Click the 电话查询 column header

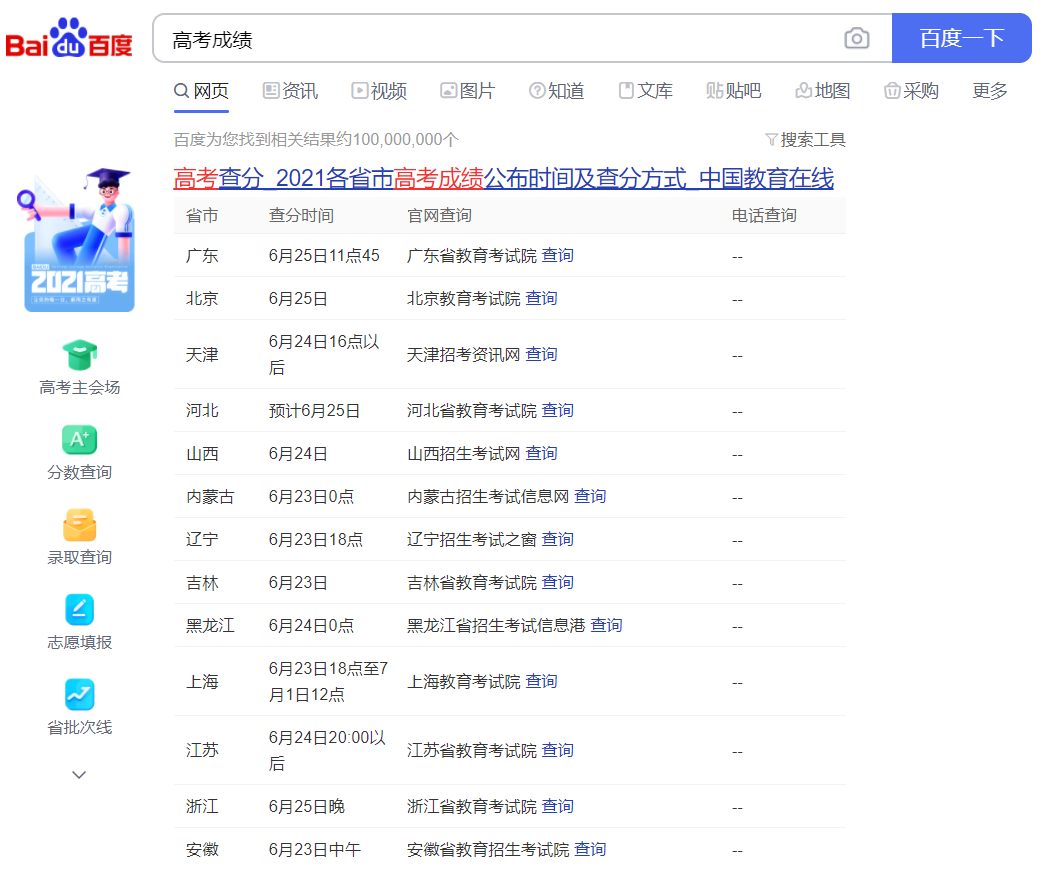pyautogui.click(x=764, y=215)
